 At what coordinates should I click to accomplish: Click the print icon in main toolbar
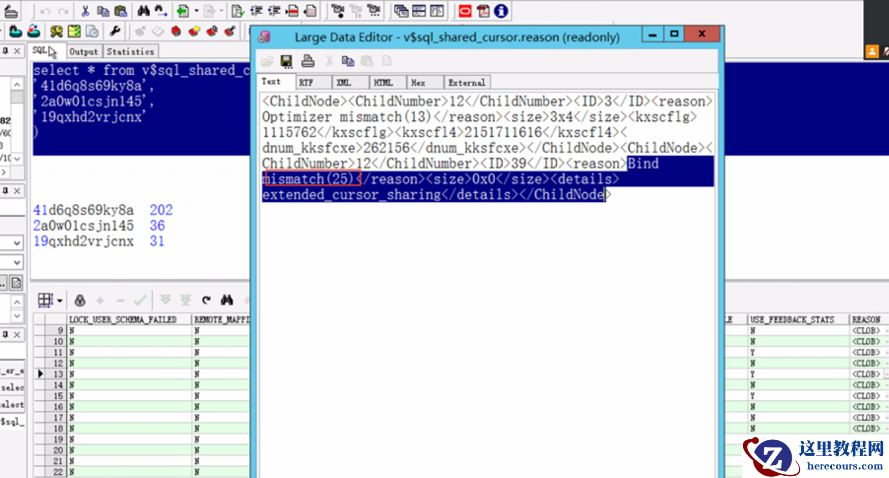click(x=11, y=11)
